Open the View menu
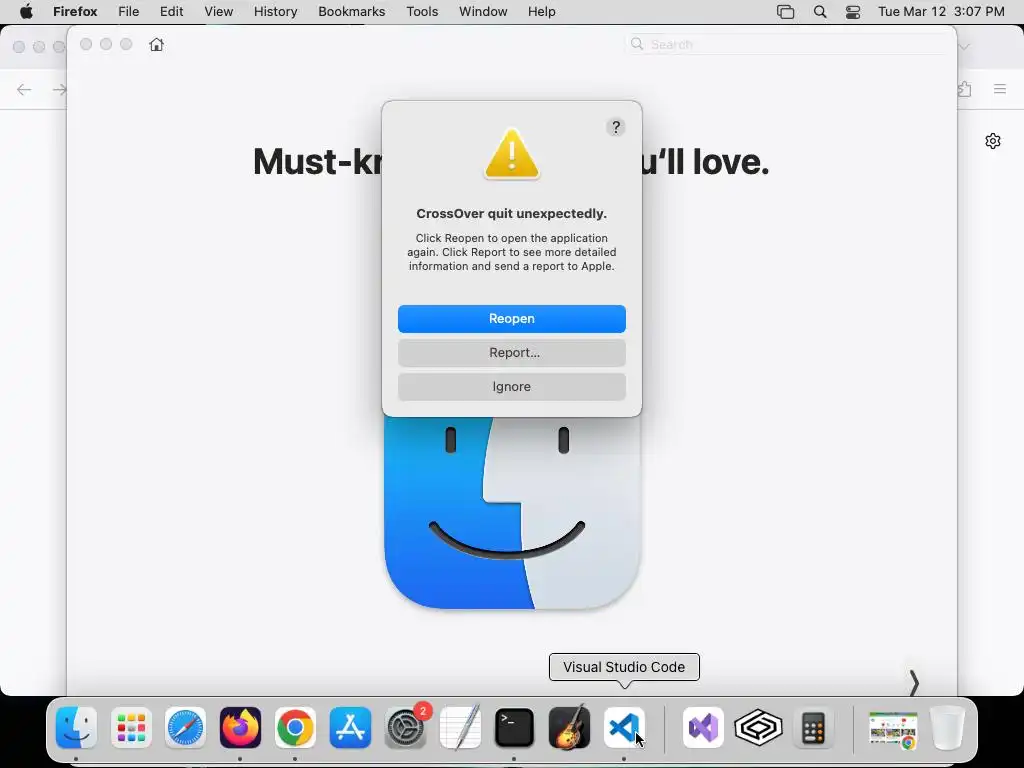 [219, 12]
